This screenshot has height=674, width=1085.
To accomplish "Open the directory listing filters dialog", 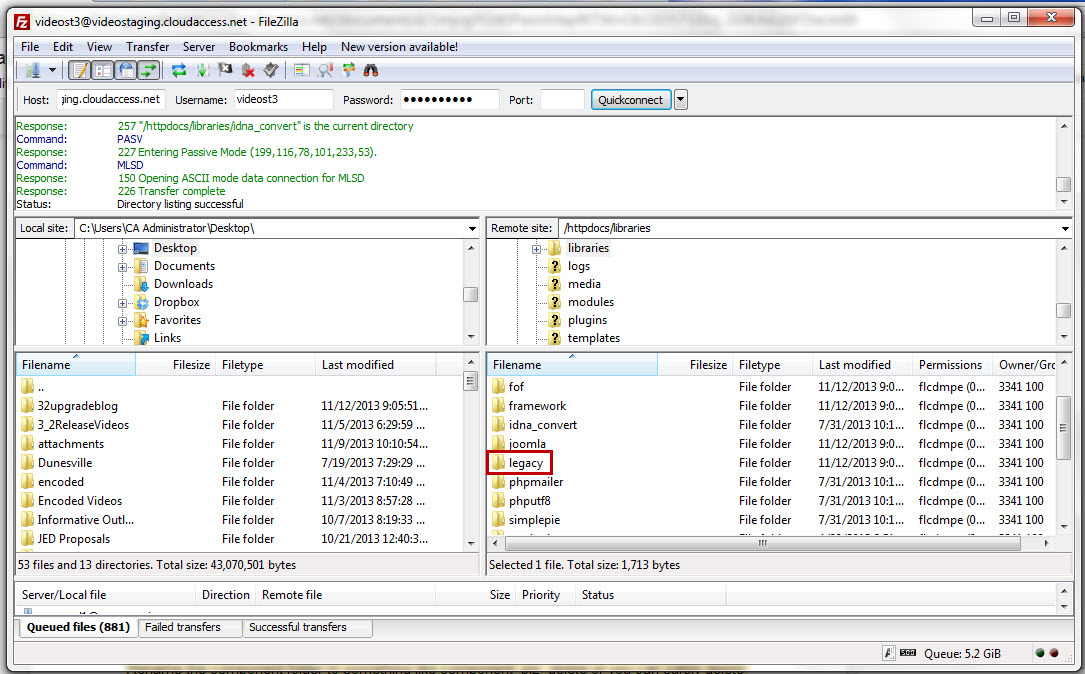I will (x=302, y=71).
